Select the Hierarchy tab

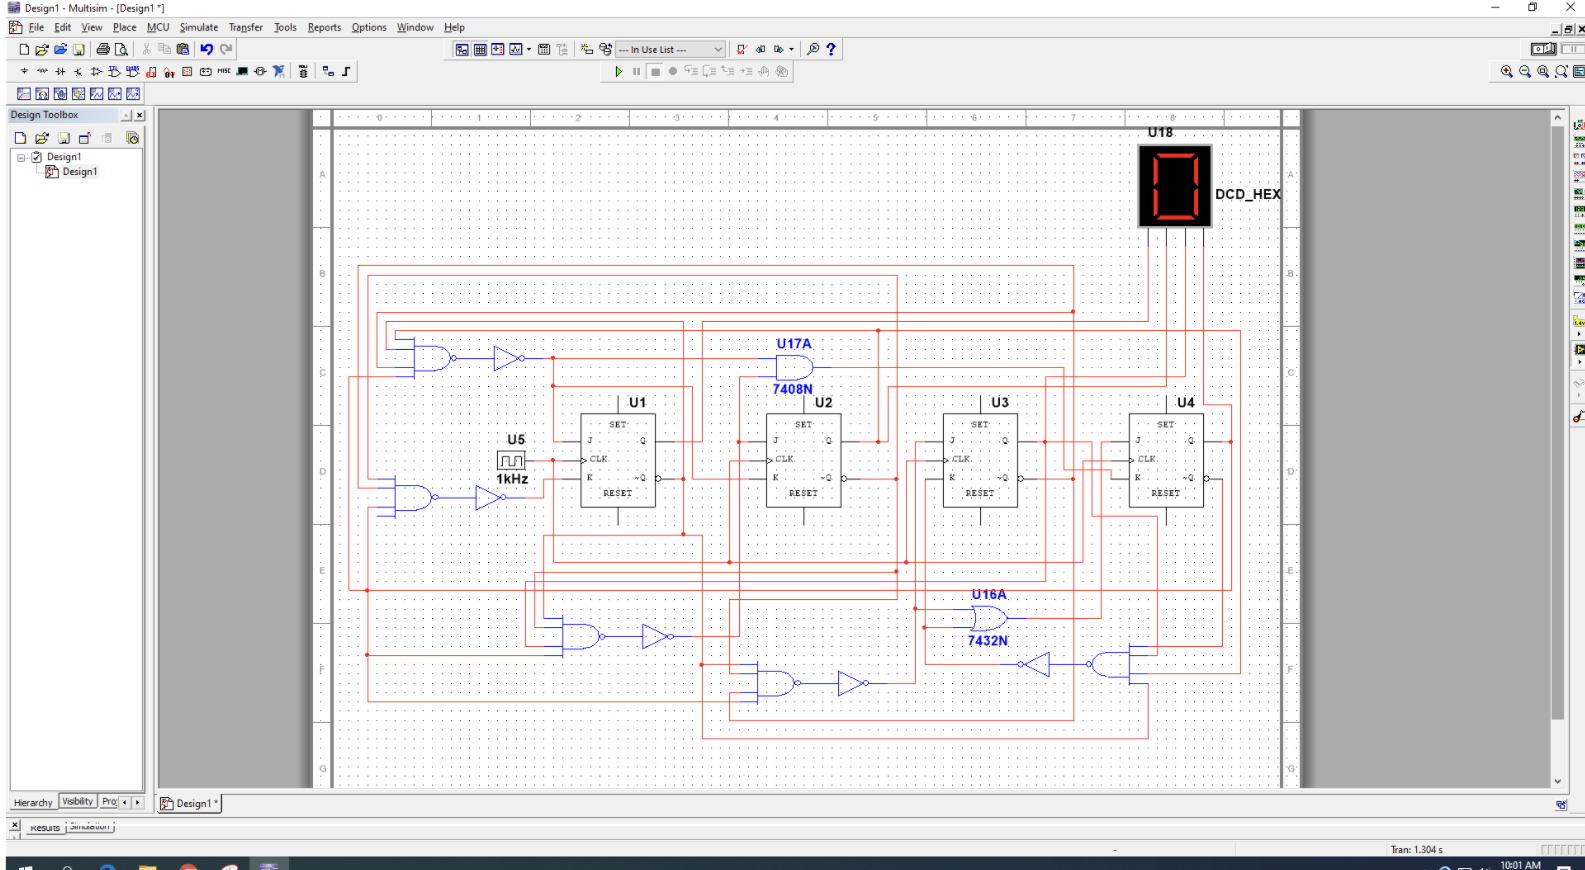[x=33, y=802]
